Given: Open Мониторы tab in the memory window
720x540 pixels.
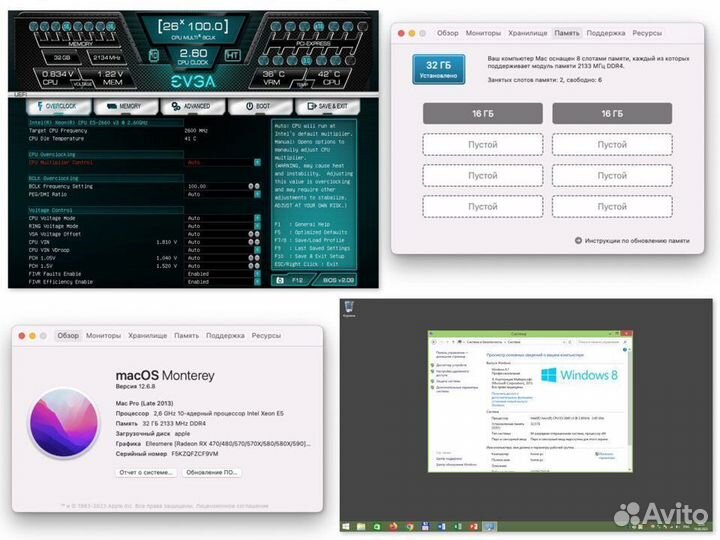Looking at the screenshot, I should [x=483, y=33].
